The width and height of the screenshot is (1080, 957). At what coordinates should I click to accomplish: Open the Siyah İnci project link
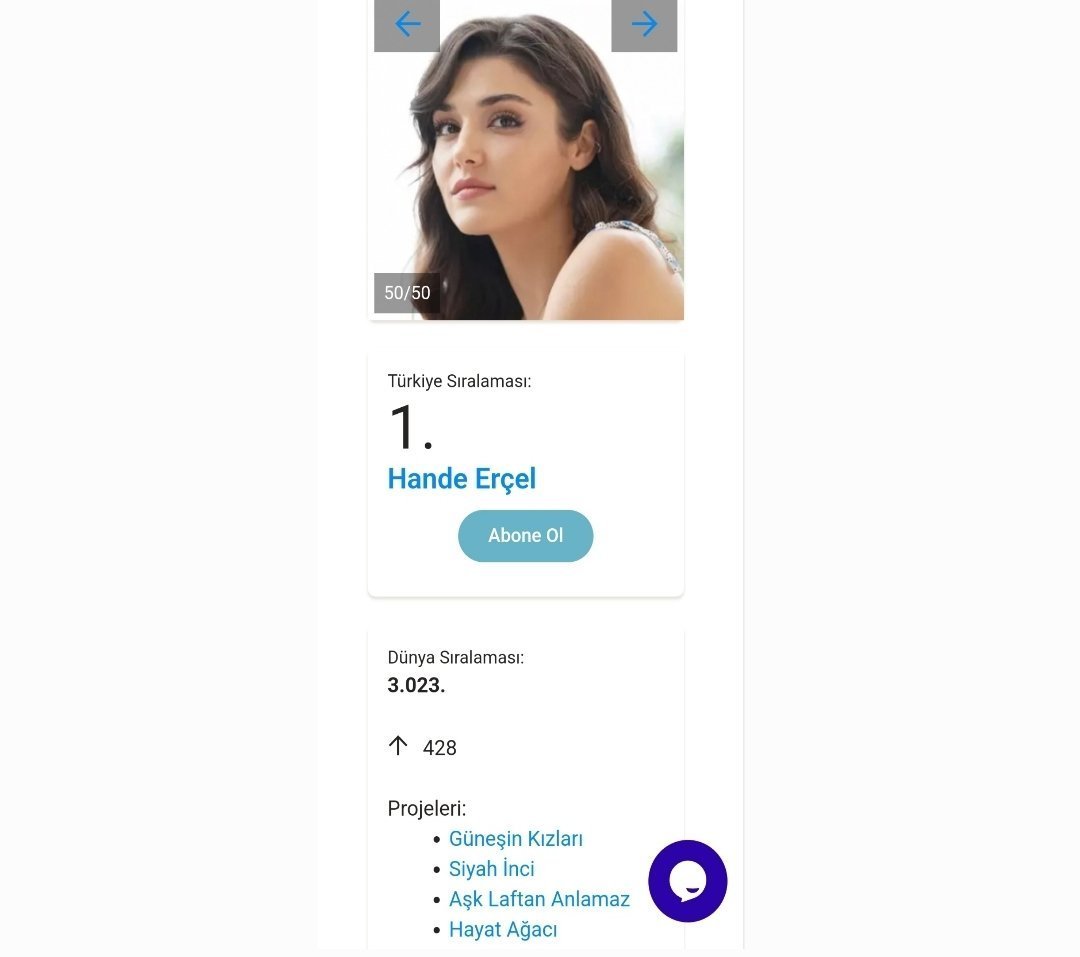pyautogui.click(x=492, y=869)
